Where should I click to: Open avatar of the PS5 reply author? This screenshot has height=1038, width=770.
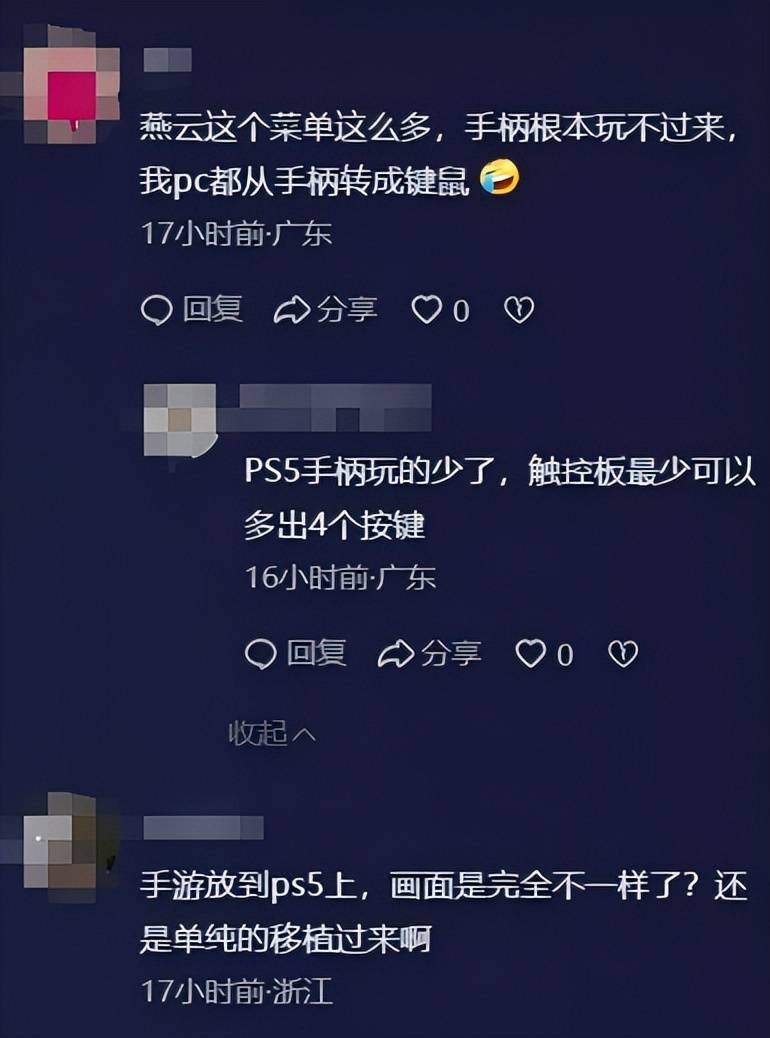pos(180,420)
